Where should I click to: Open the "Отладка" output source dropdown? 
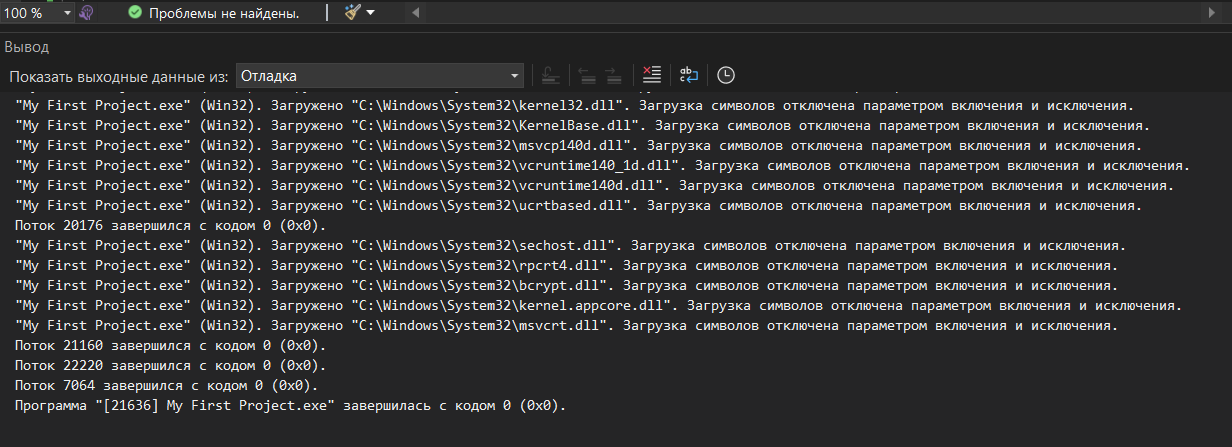click(380, 75)
